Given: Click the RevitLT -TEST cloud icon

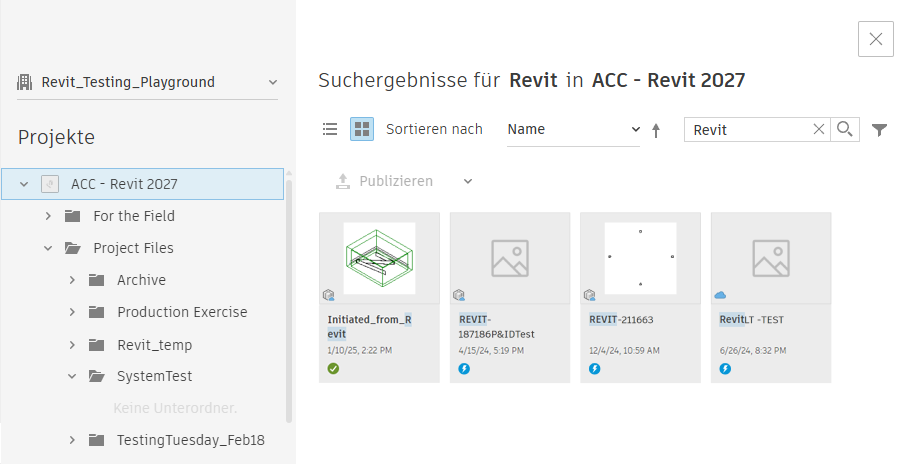Looking at the screenshot, I should click(x=720, y=295).
